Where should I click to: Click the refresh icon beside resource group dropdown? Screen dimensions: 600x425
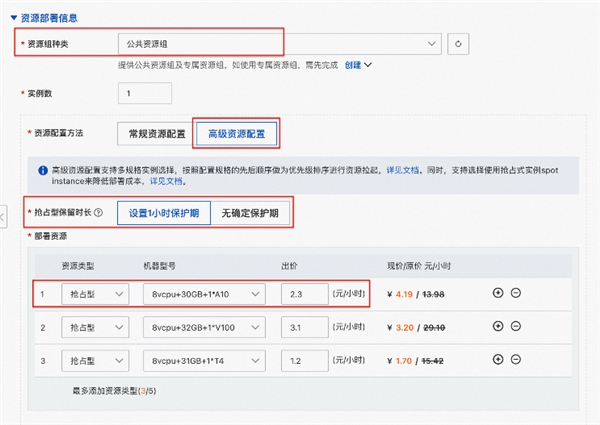(x=459, y=43)
